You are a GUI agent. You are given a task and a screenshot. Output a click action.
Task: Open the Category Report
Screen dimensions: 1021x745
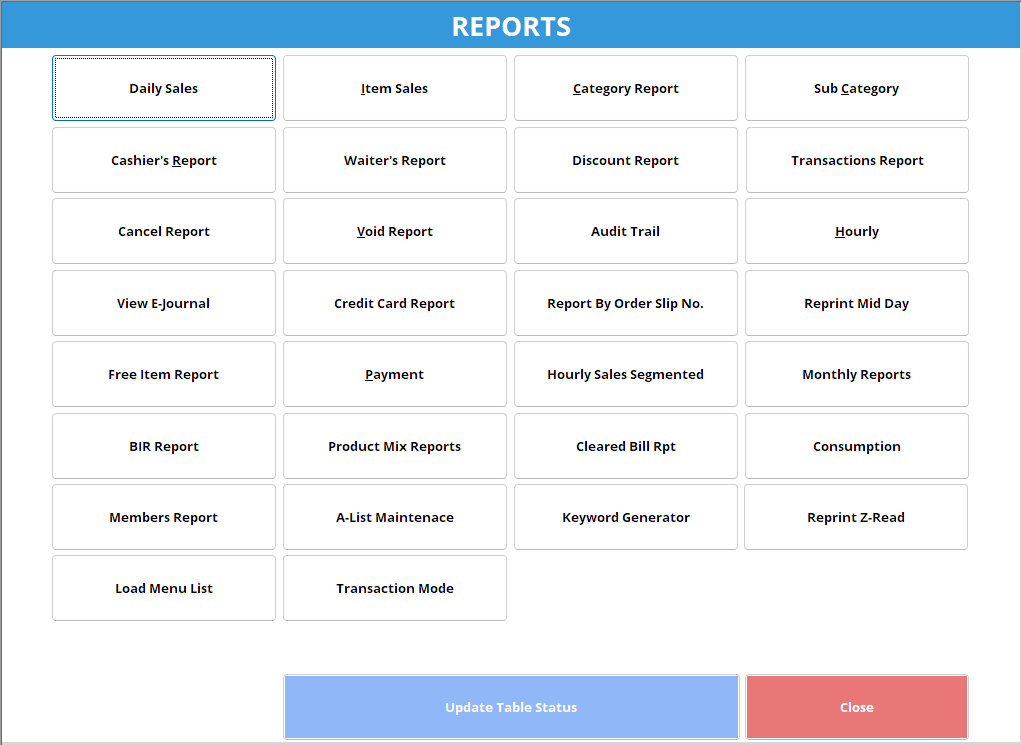point(625,88)
